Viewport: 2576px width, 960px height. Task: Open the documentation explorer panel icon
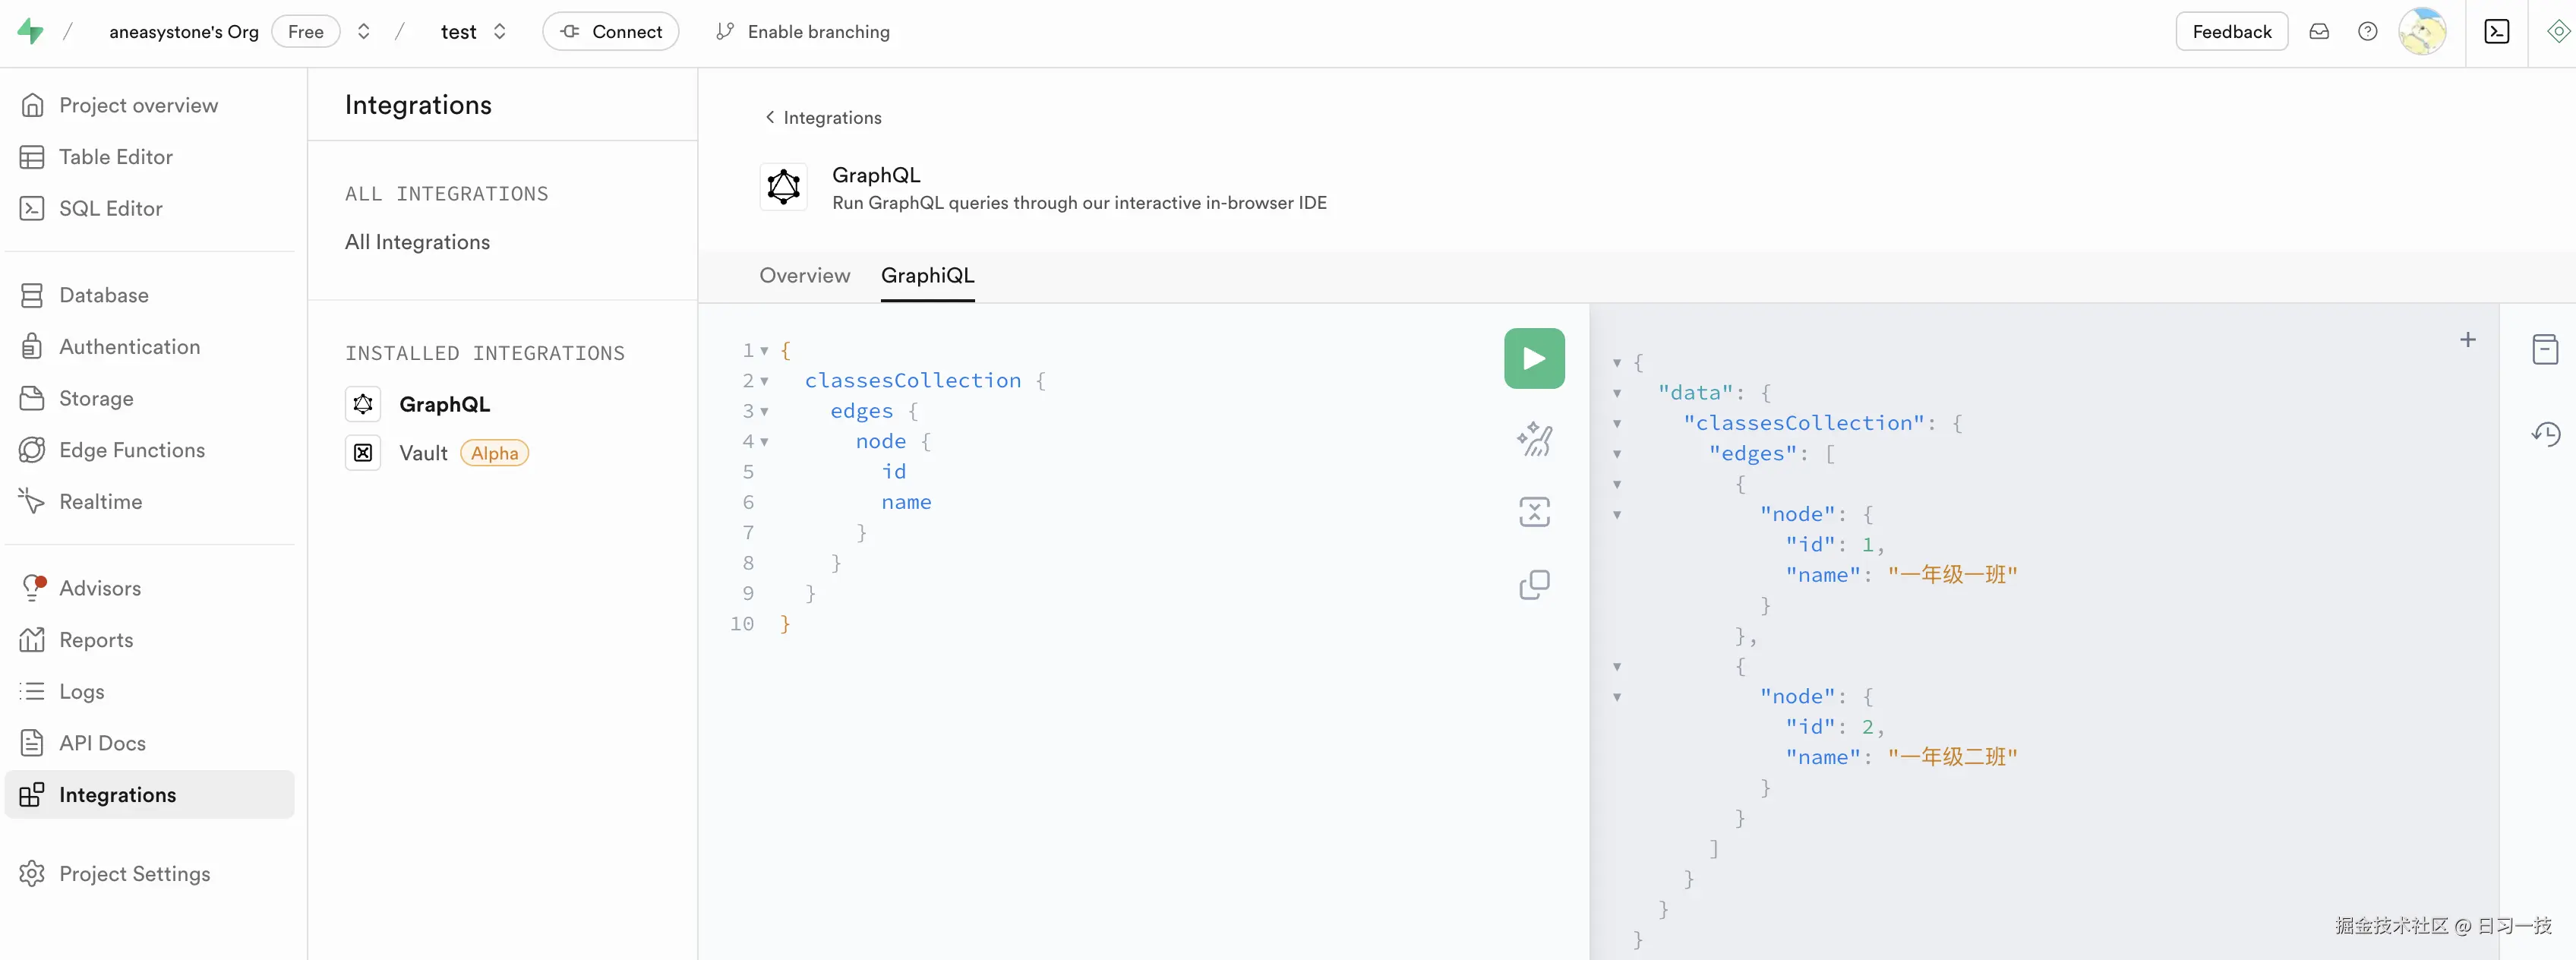(x=2545, y=348)
